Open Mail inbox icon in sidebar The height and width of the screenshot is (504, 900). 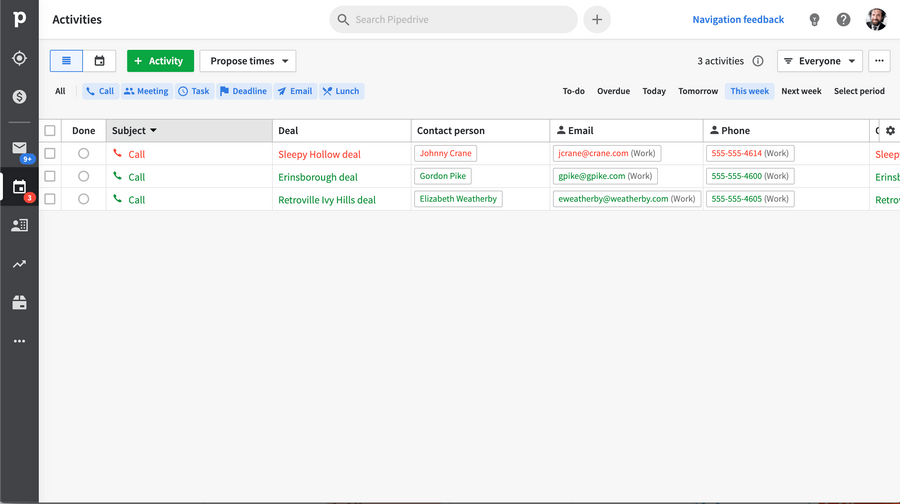20,148
